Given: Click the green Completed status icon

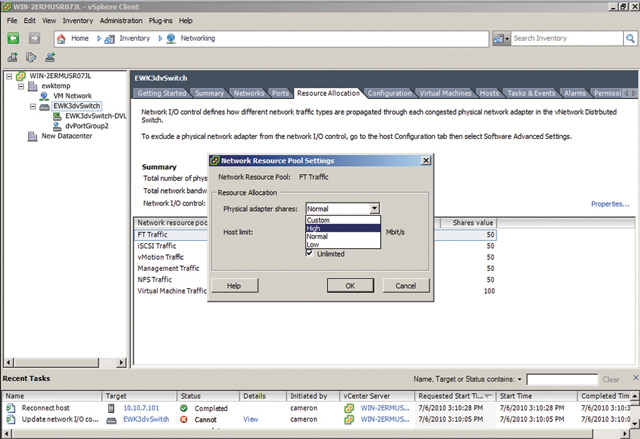Looking at the screenshot, I should 184,408.
